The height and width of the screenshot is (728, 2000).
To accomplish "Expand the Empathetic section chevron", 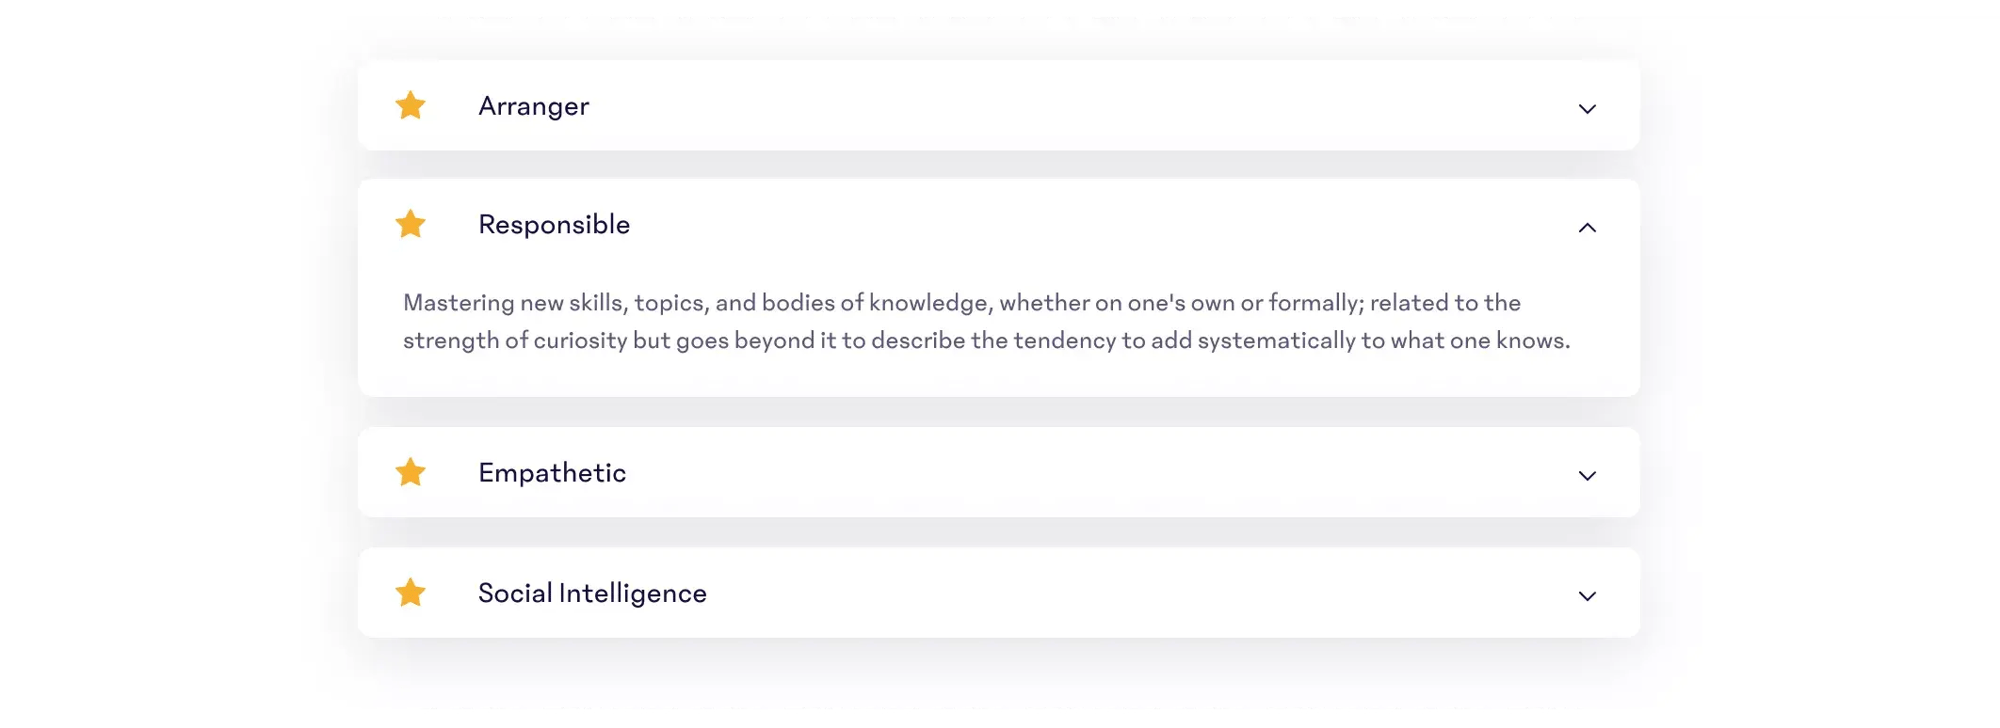I will click(x=1587, y=475).
